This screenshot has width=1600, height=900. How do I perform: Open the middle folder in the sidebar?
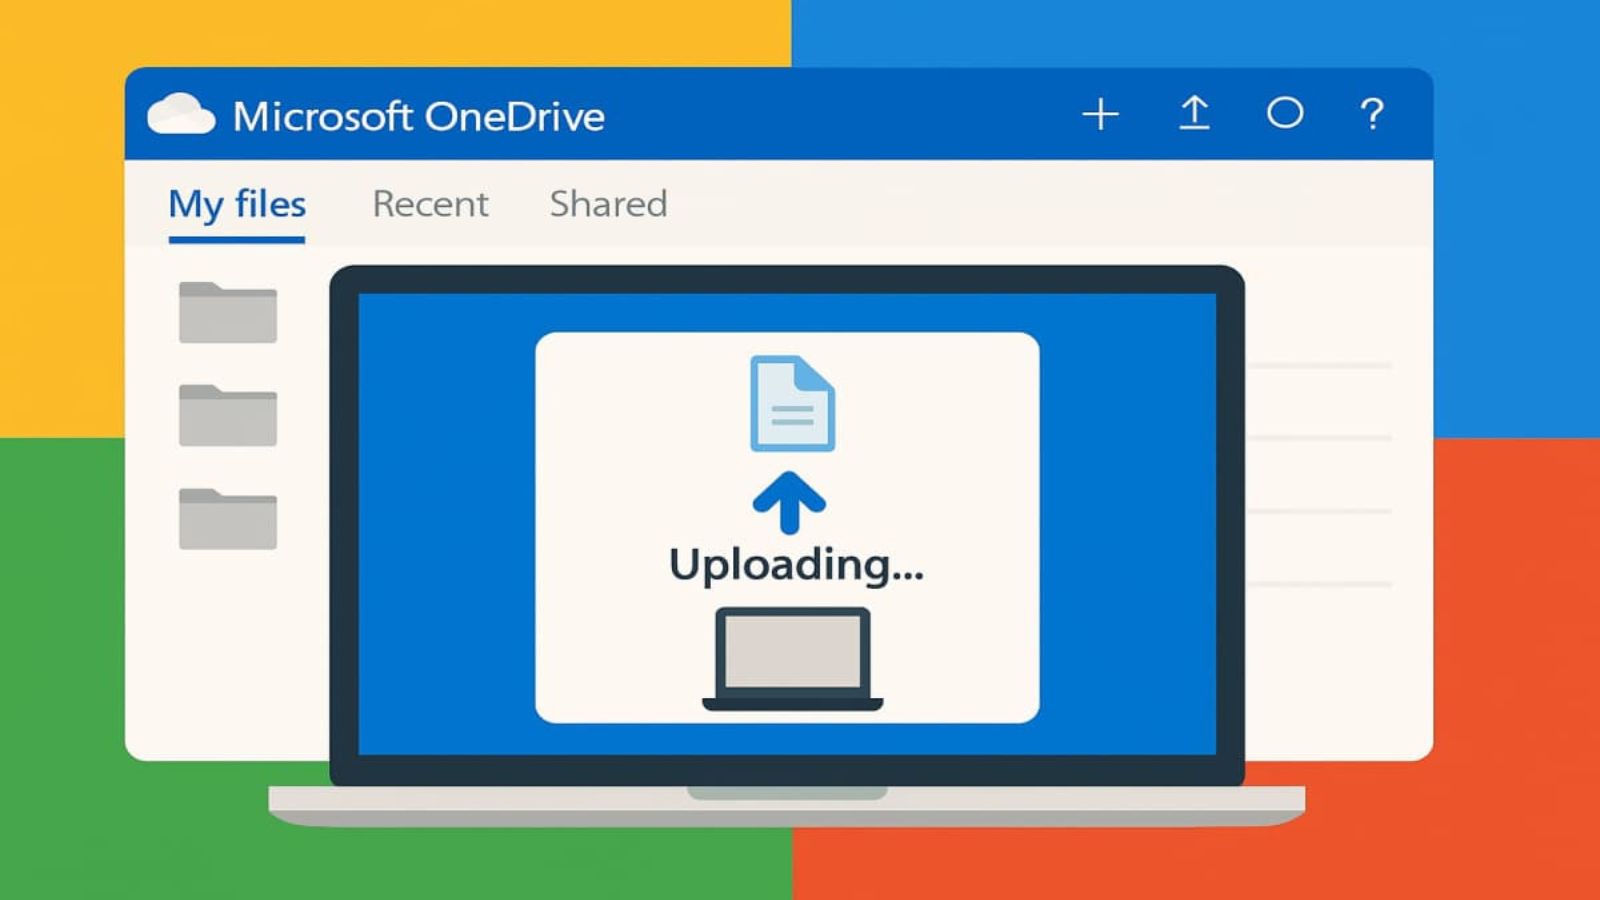coord(228,415)
